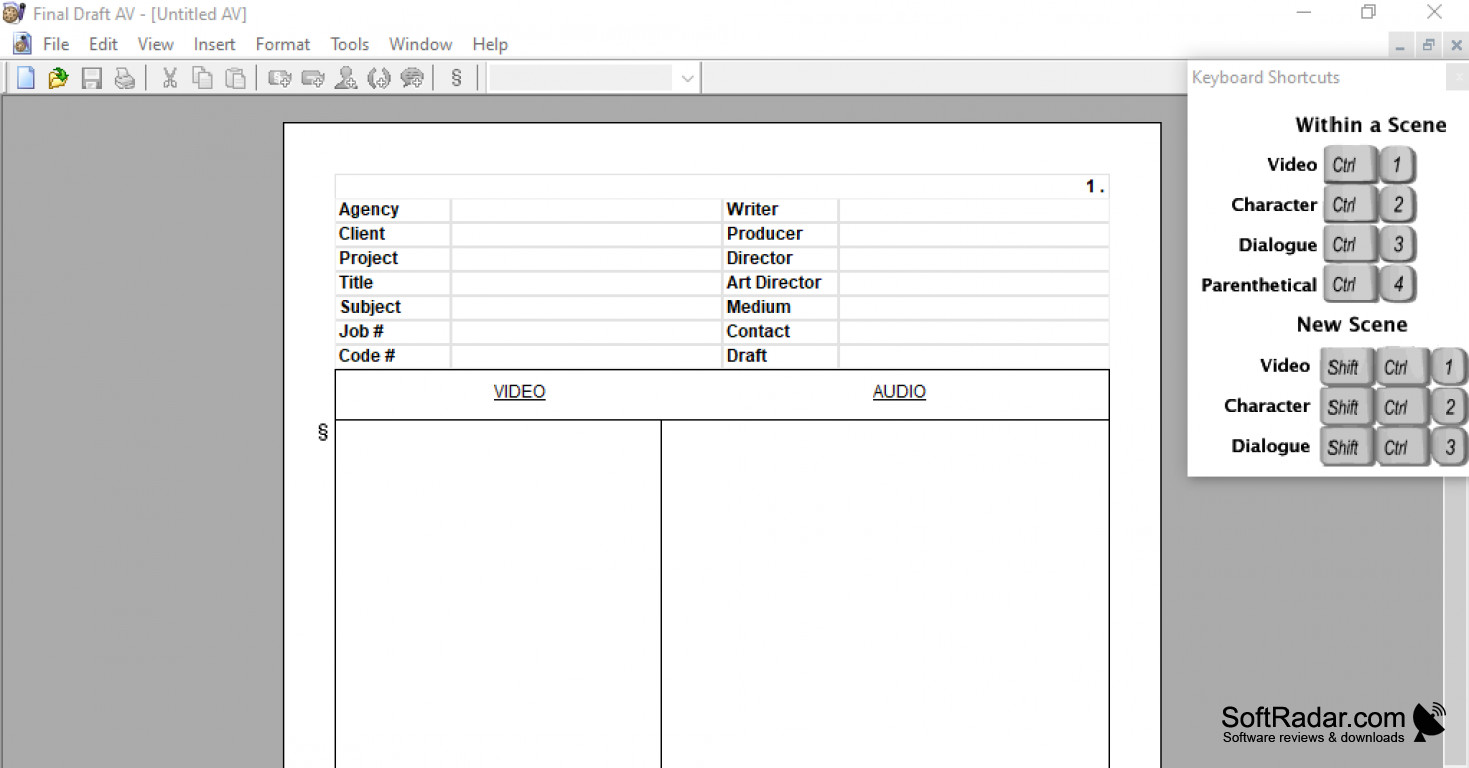Open the Format menu
1469x768 pixels.
coord(283,44)
